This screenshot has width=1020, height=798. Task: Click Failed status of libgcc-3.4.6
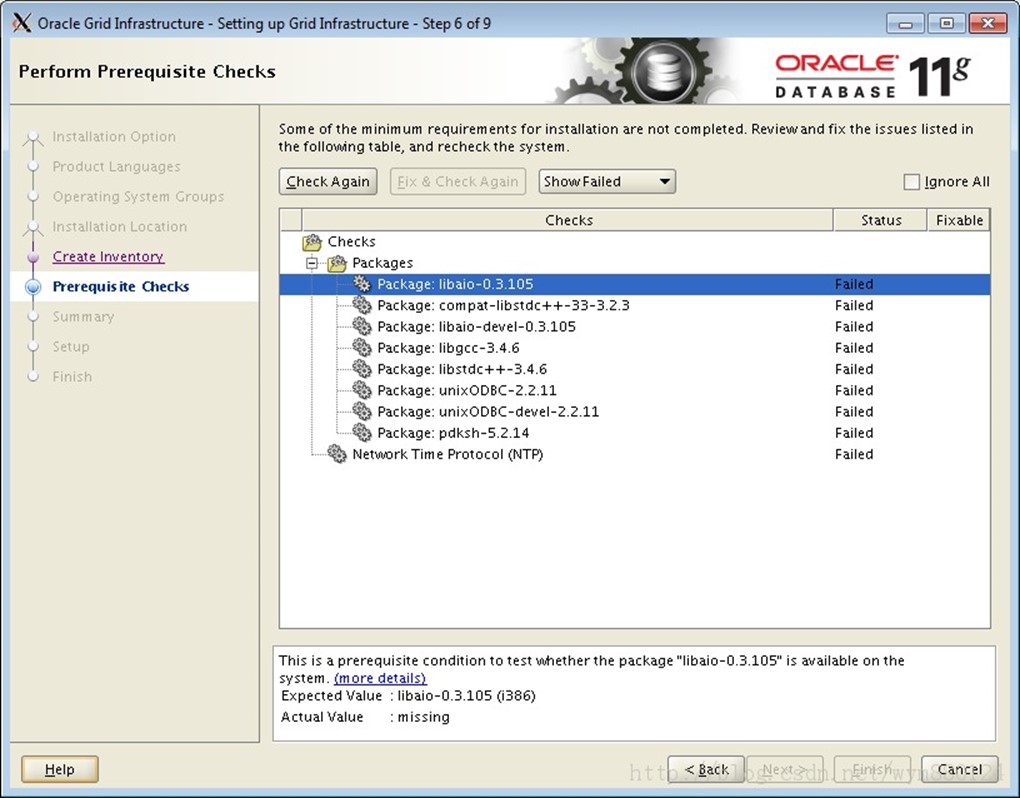click(854, 348)
